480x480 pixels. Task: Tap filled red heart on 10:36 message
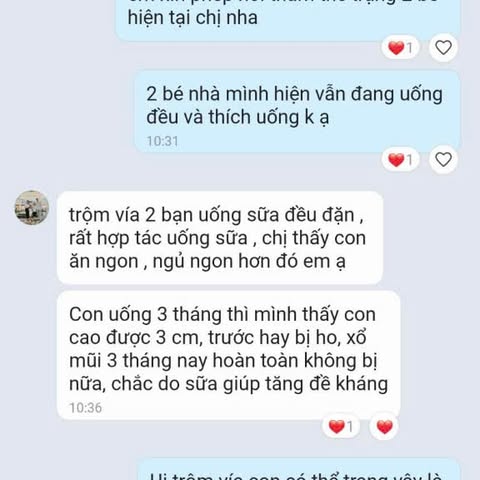(x=384, y=426)
